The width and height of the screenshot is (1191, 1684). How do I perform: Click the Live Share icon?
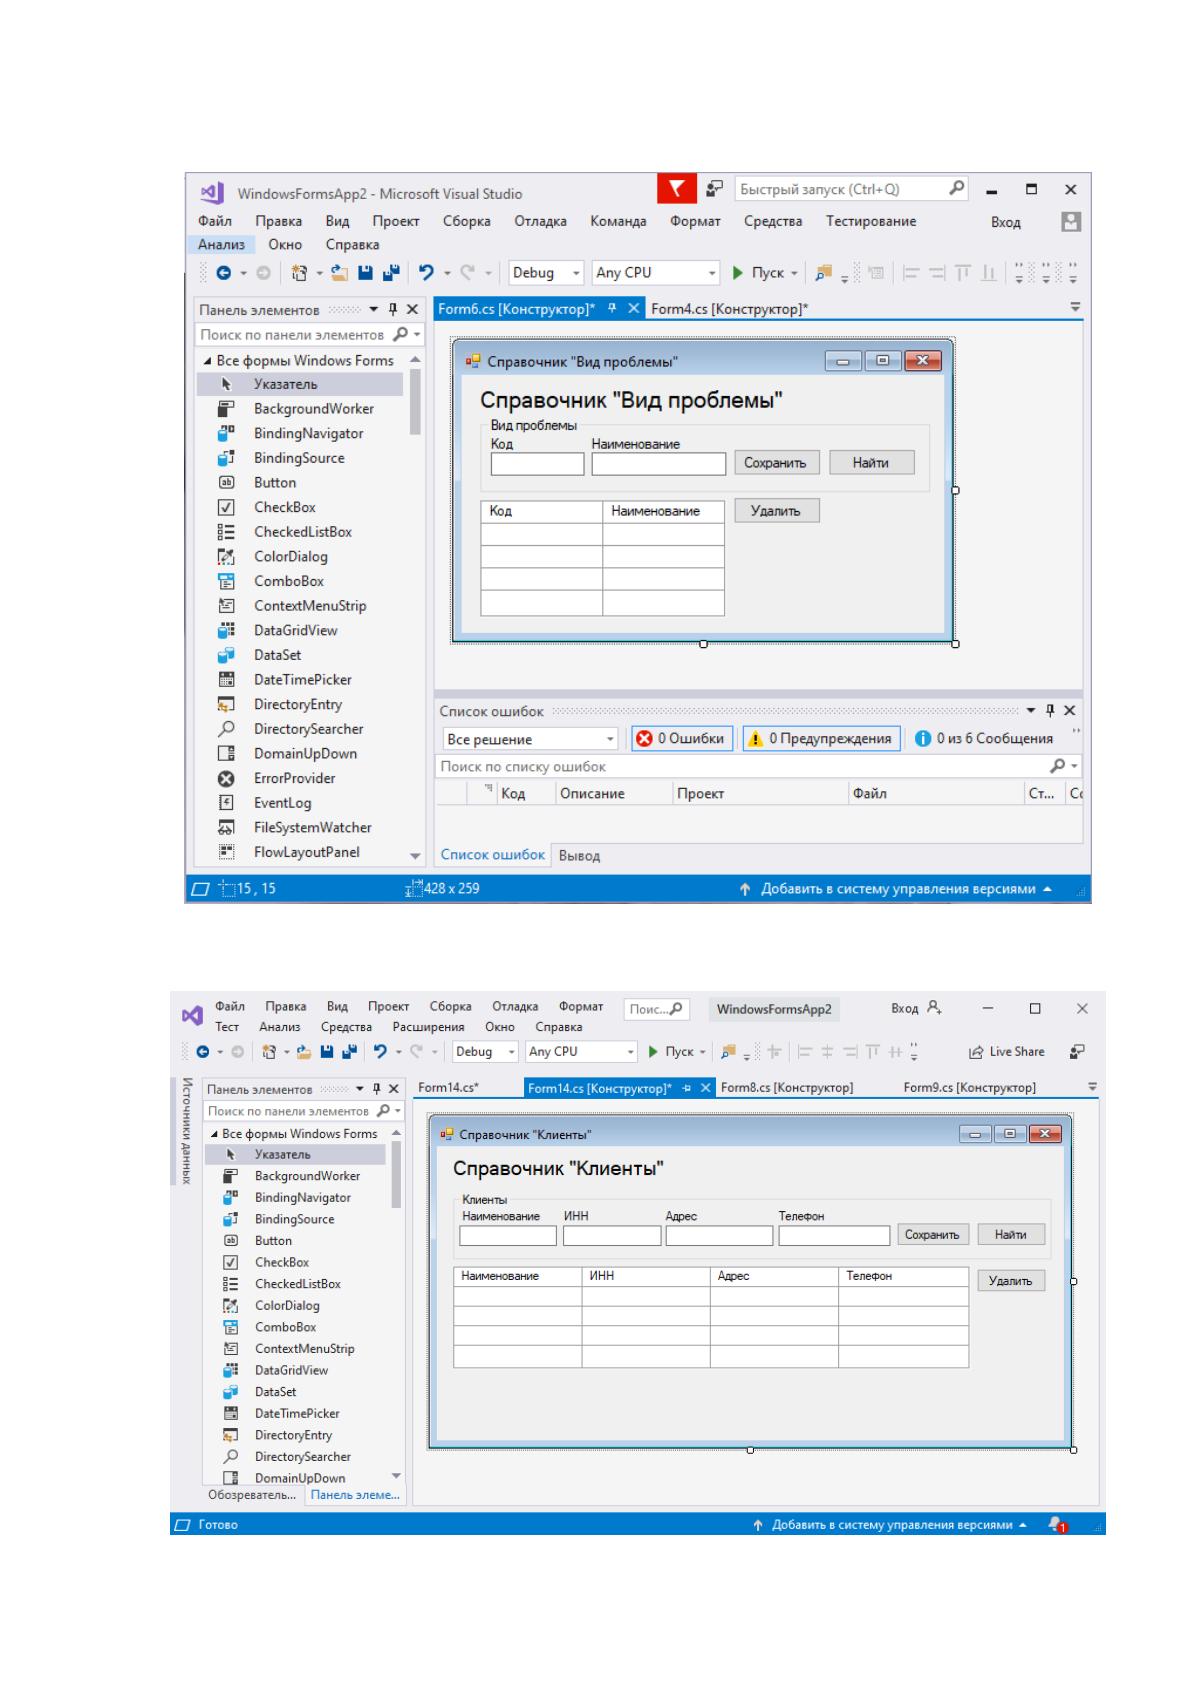(1007, 1051)
